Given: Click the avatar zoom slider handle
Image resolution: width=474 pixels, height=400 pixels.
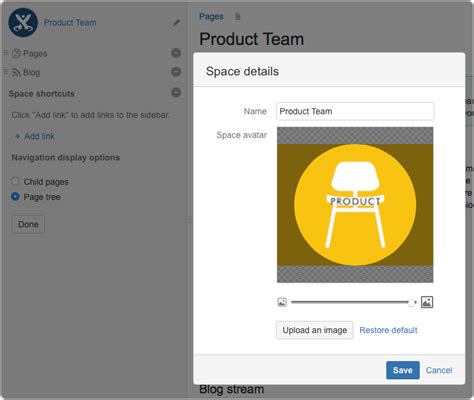Looking at the screenshot, I should (x=412, y=302).
